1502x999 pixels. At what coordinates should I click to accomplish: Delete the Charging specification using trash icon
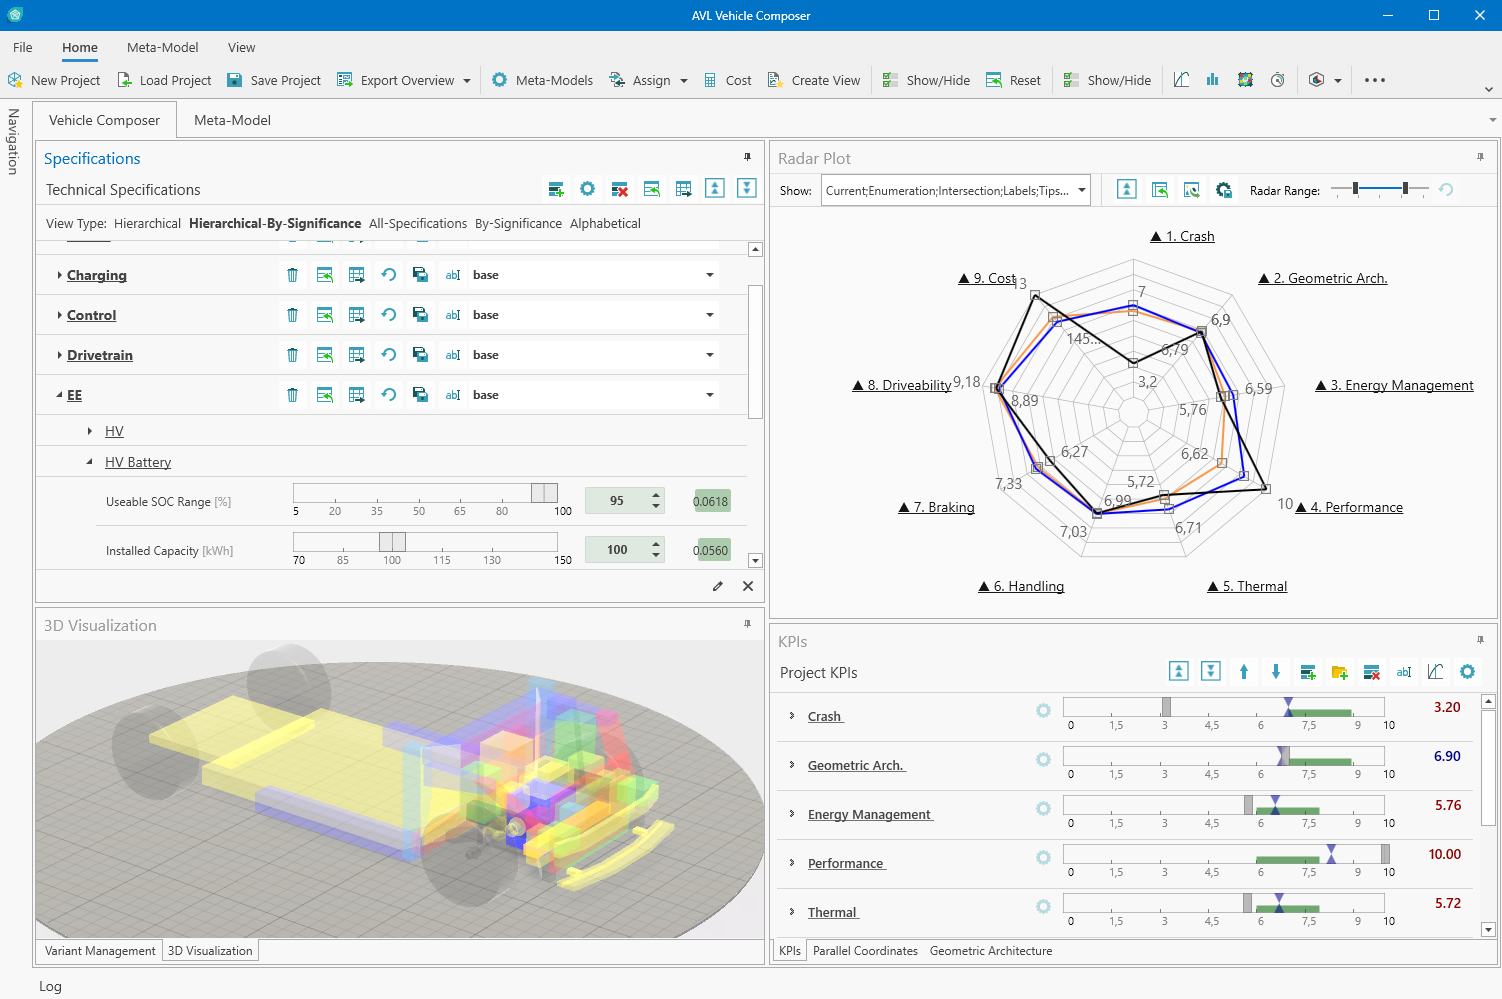[292, 275]
